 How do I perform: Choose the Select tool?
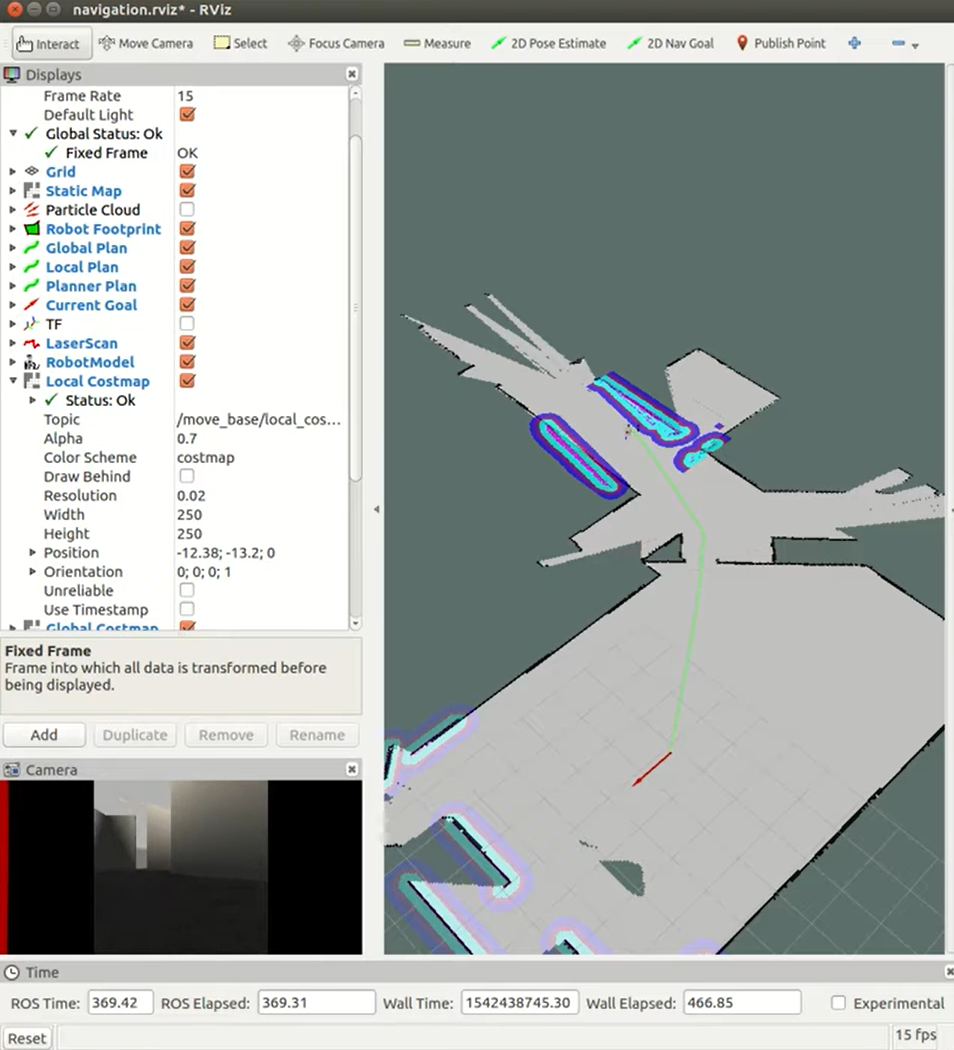coord(240,43)
